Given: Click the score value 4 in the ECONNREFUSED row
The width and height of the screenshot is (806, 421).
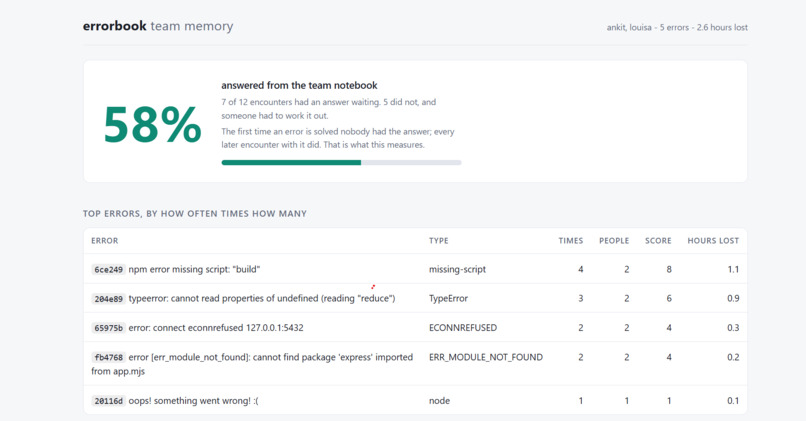Looking at the screenshot, I should click(x=669, y=328).
